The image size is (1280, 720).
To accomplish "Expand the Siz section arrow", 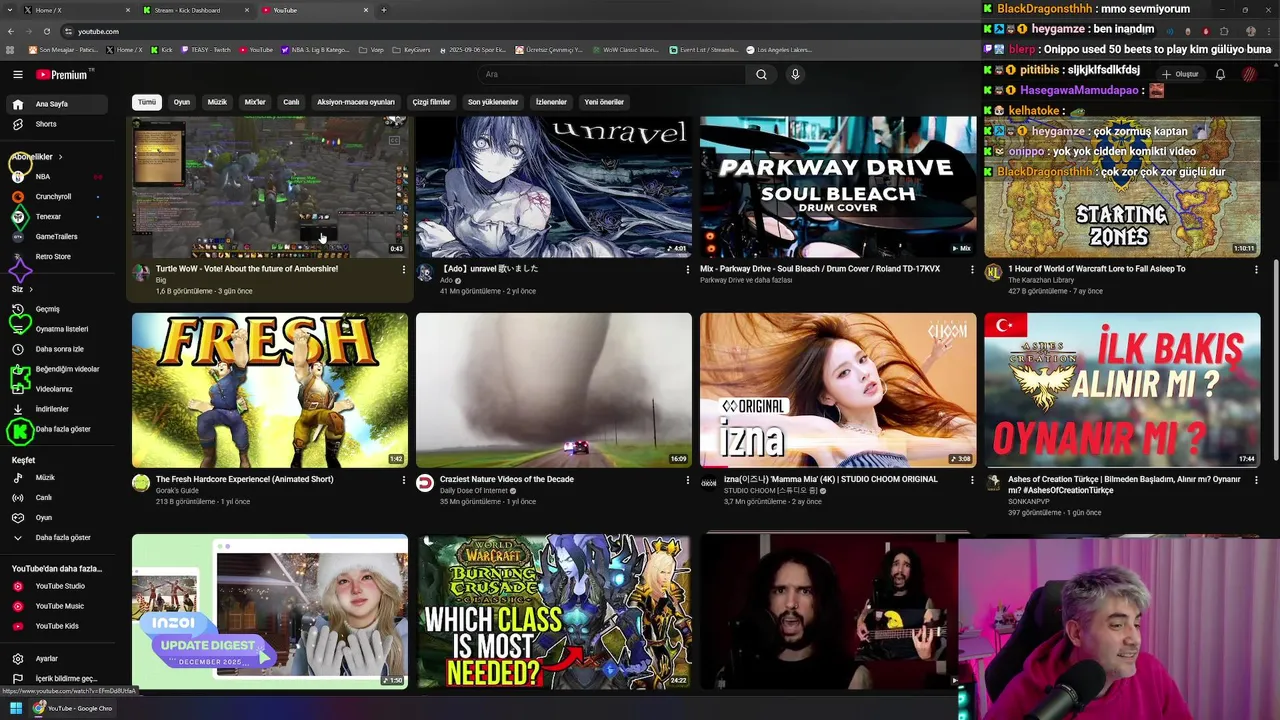I will click(31, 289).
